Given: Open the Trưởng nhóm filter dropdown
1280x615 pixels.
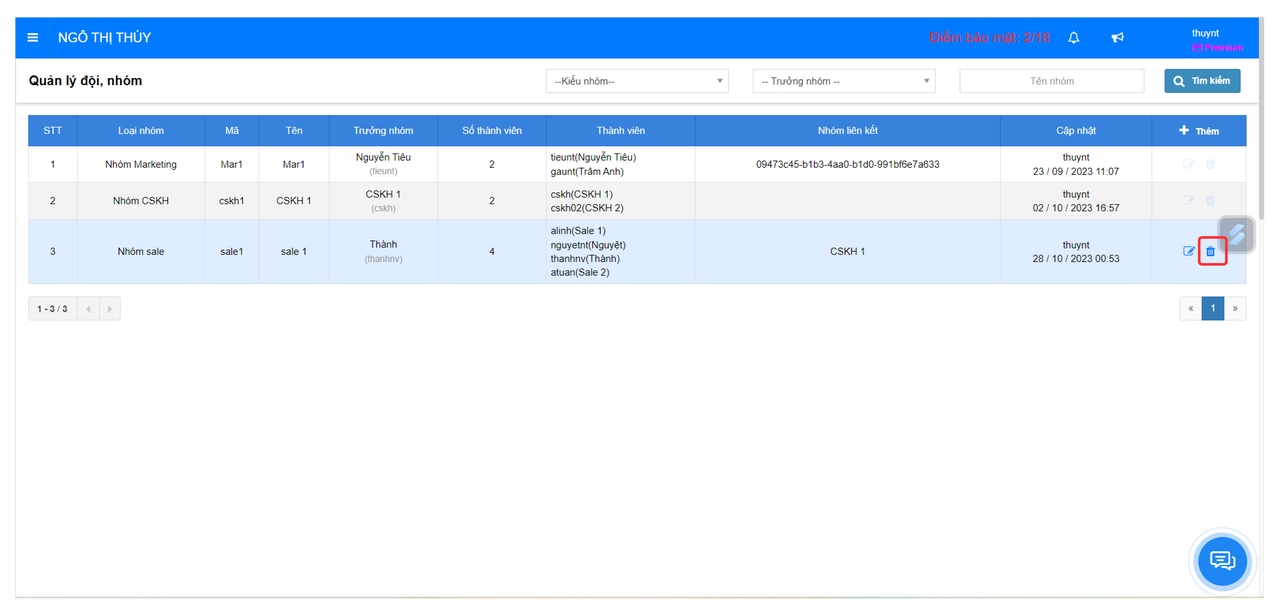Looking at the screenshot, I should (x=844, y=81).
